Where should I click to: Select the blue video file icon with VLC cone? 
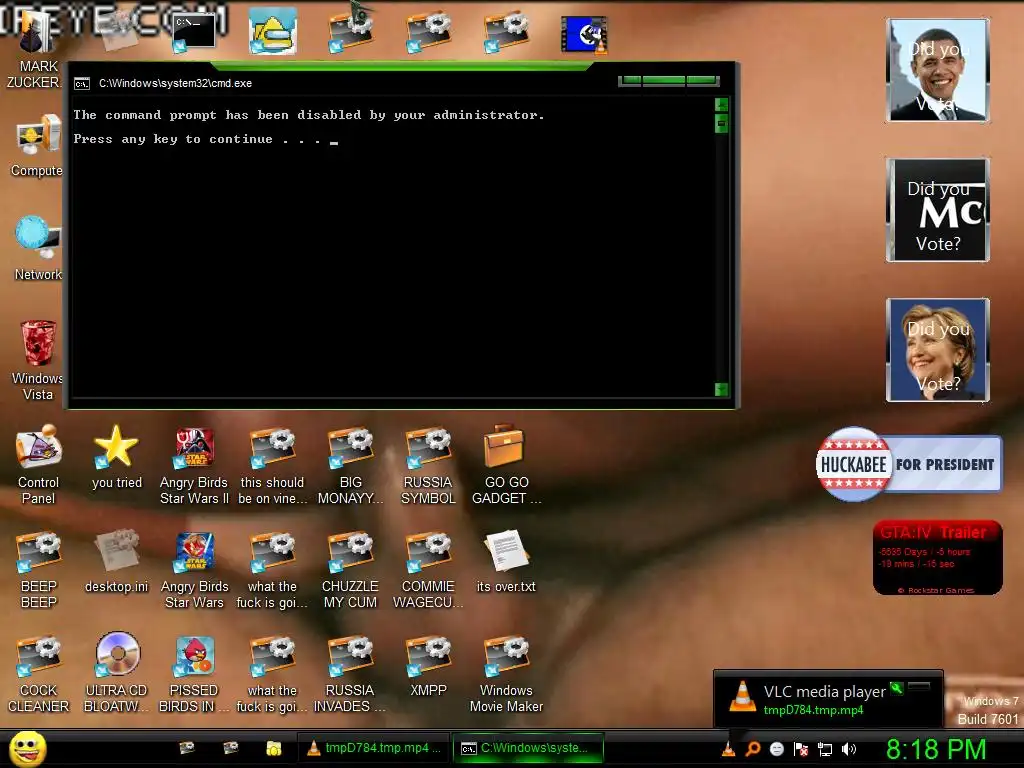(584, 34)
